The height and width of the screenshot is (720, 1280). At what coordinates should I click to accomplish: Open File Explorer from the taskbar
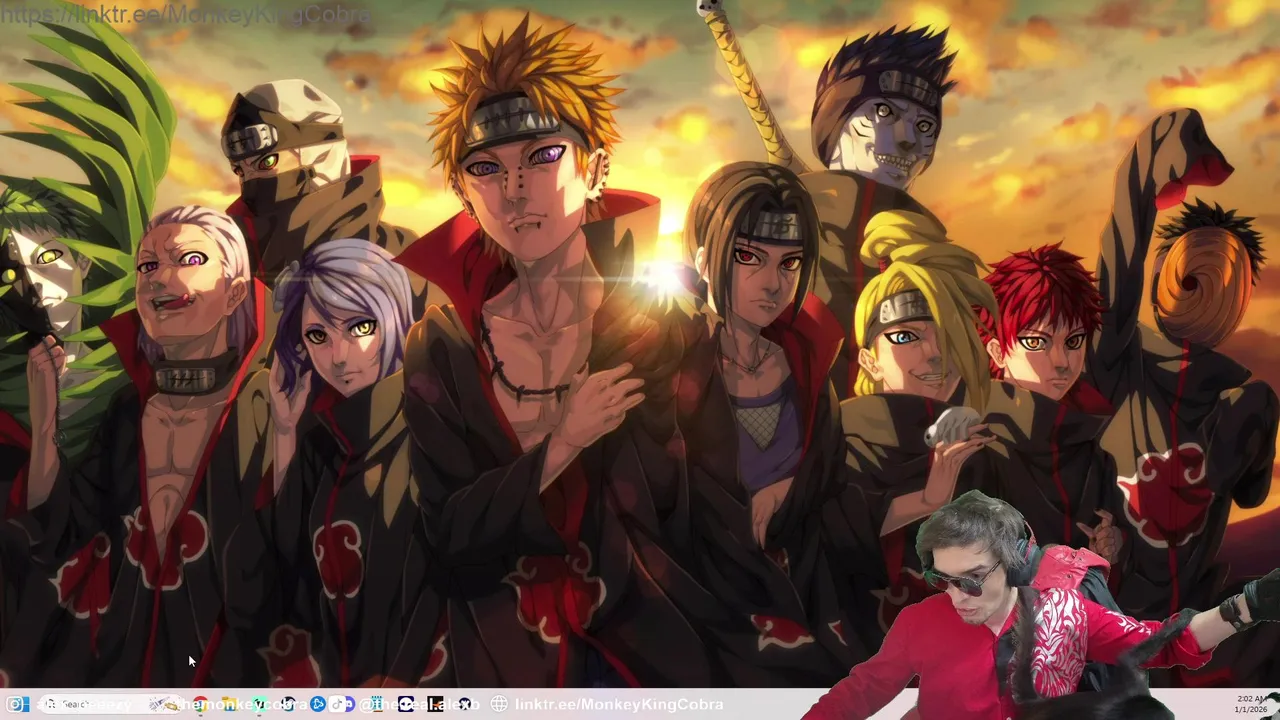pos(229,704)
